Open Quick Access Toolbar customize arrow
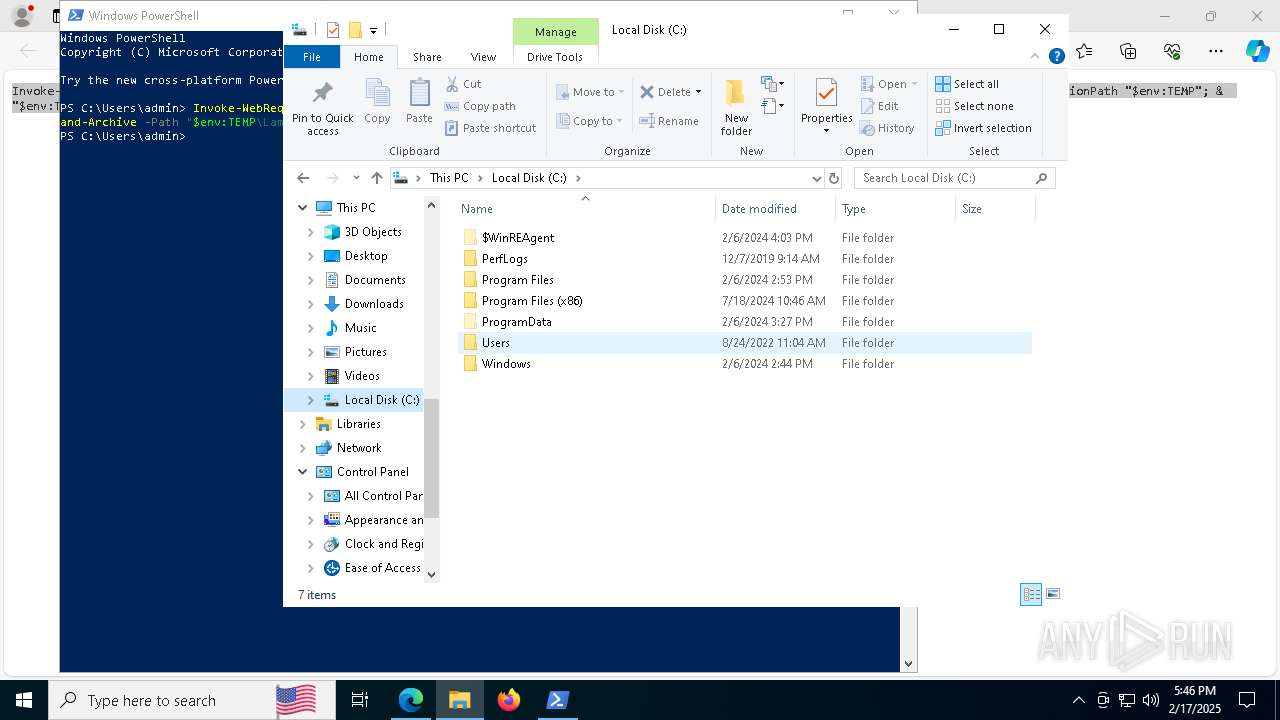 coord(373,31)
